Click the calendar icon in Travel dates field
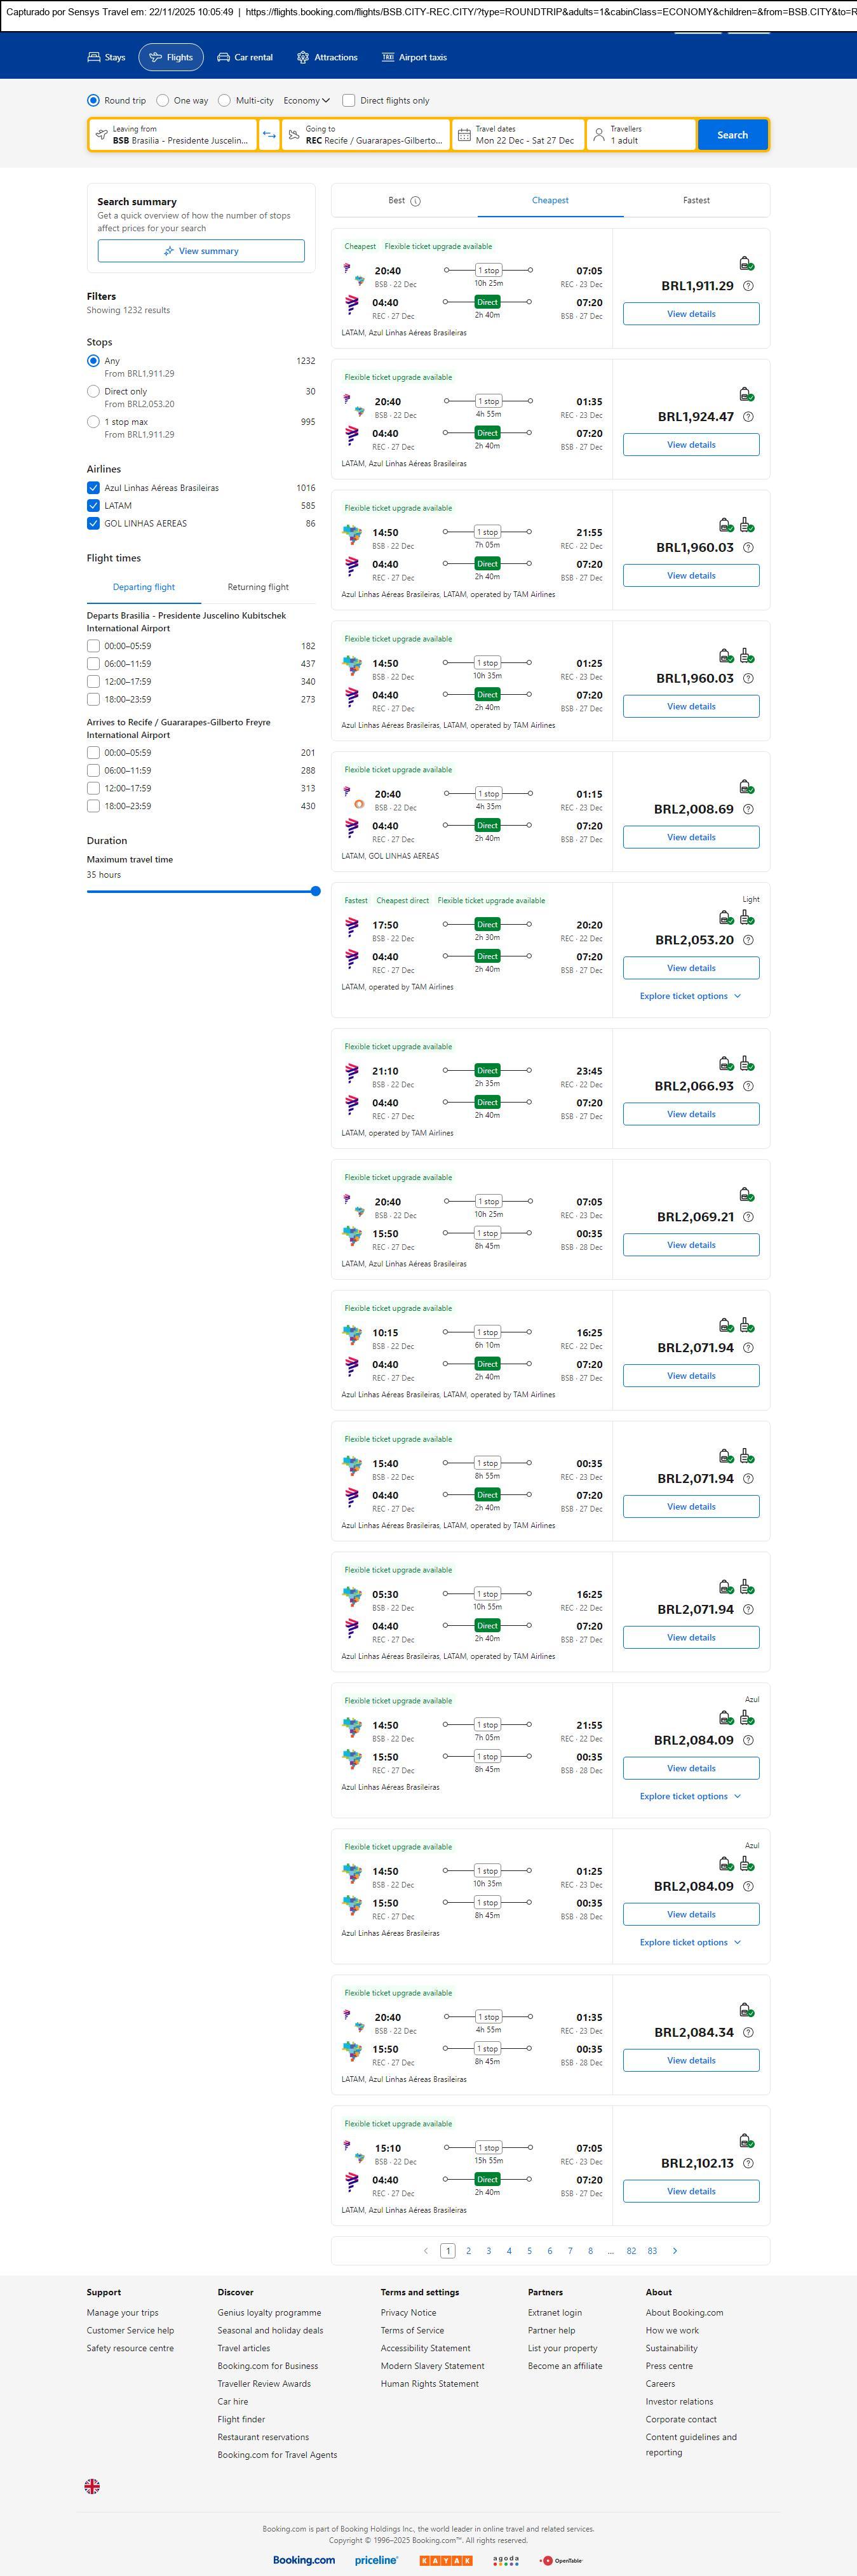Image resolution: width=857 pixels, height=2576 pixels. (464, 135)
